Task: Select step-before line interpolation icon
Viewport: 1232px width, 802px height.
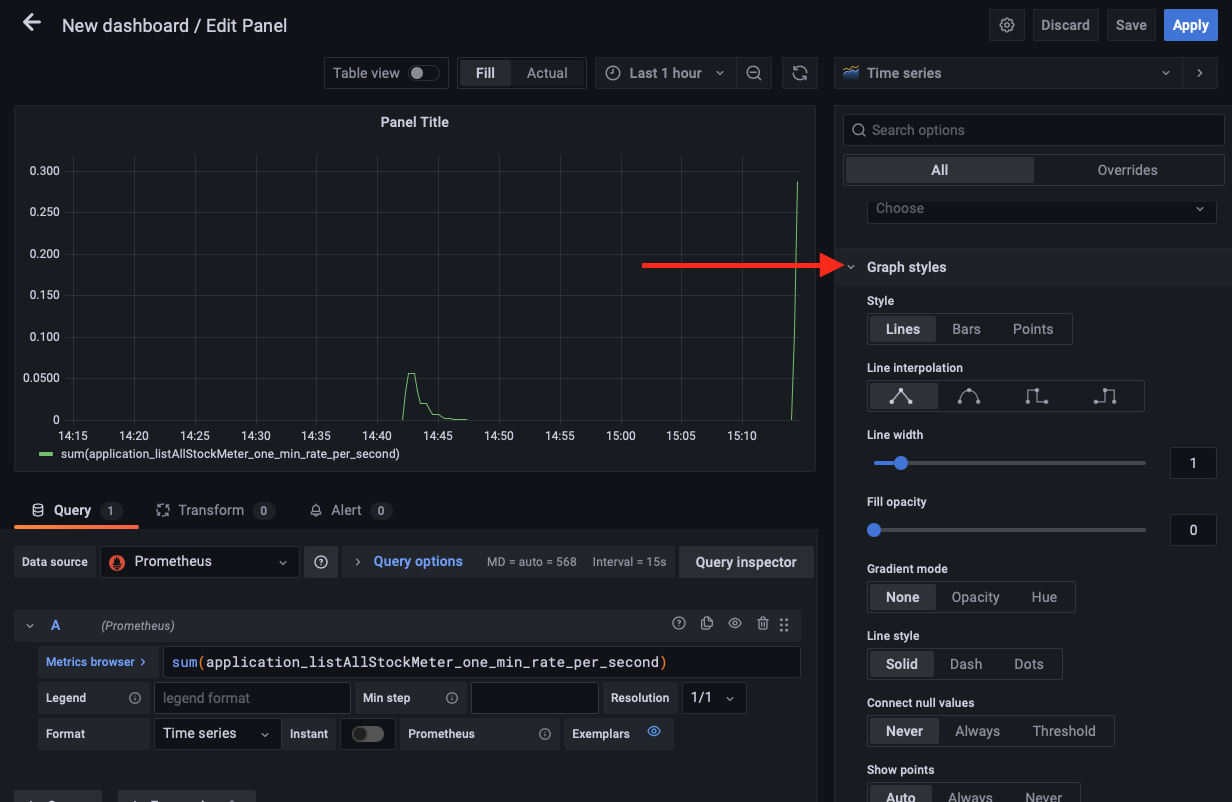Action: click(1037, 396)
